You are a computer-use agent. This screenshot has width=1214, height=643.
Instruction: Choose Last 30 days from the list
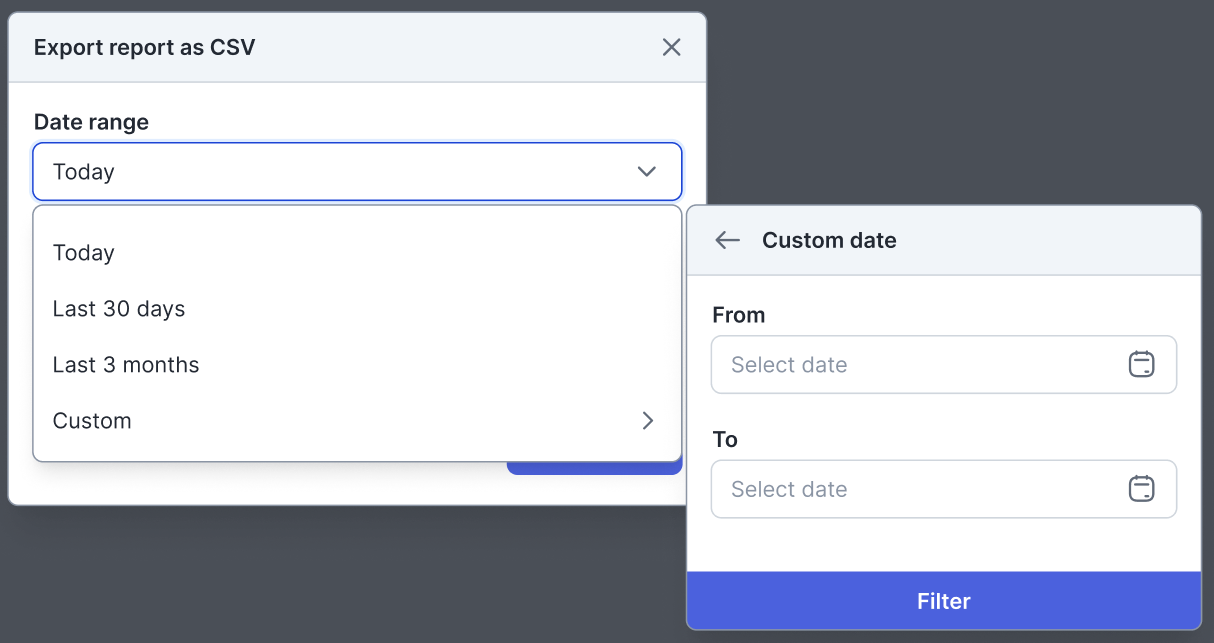119,309
